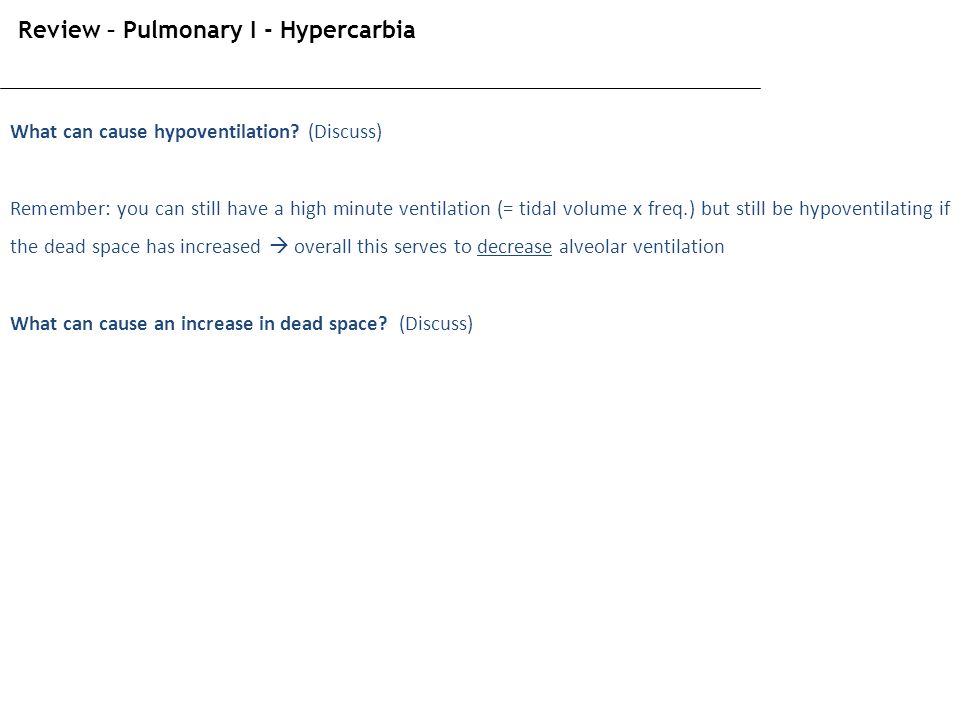
Task: Click the word 'Hypercarbia' in the title
Action: (x=348, y=30)
